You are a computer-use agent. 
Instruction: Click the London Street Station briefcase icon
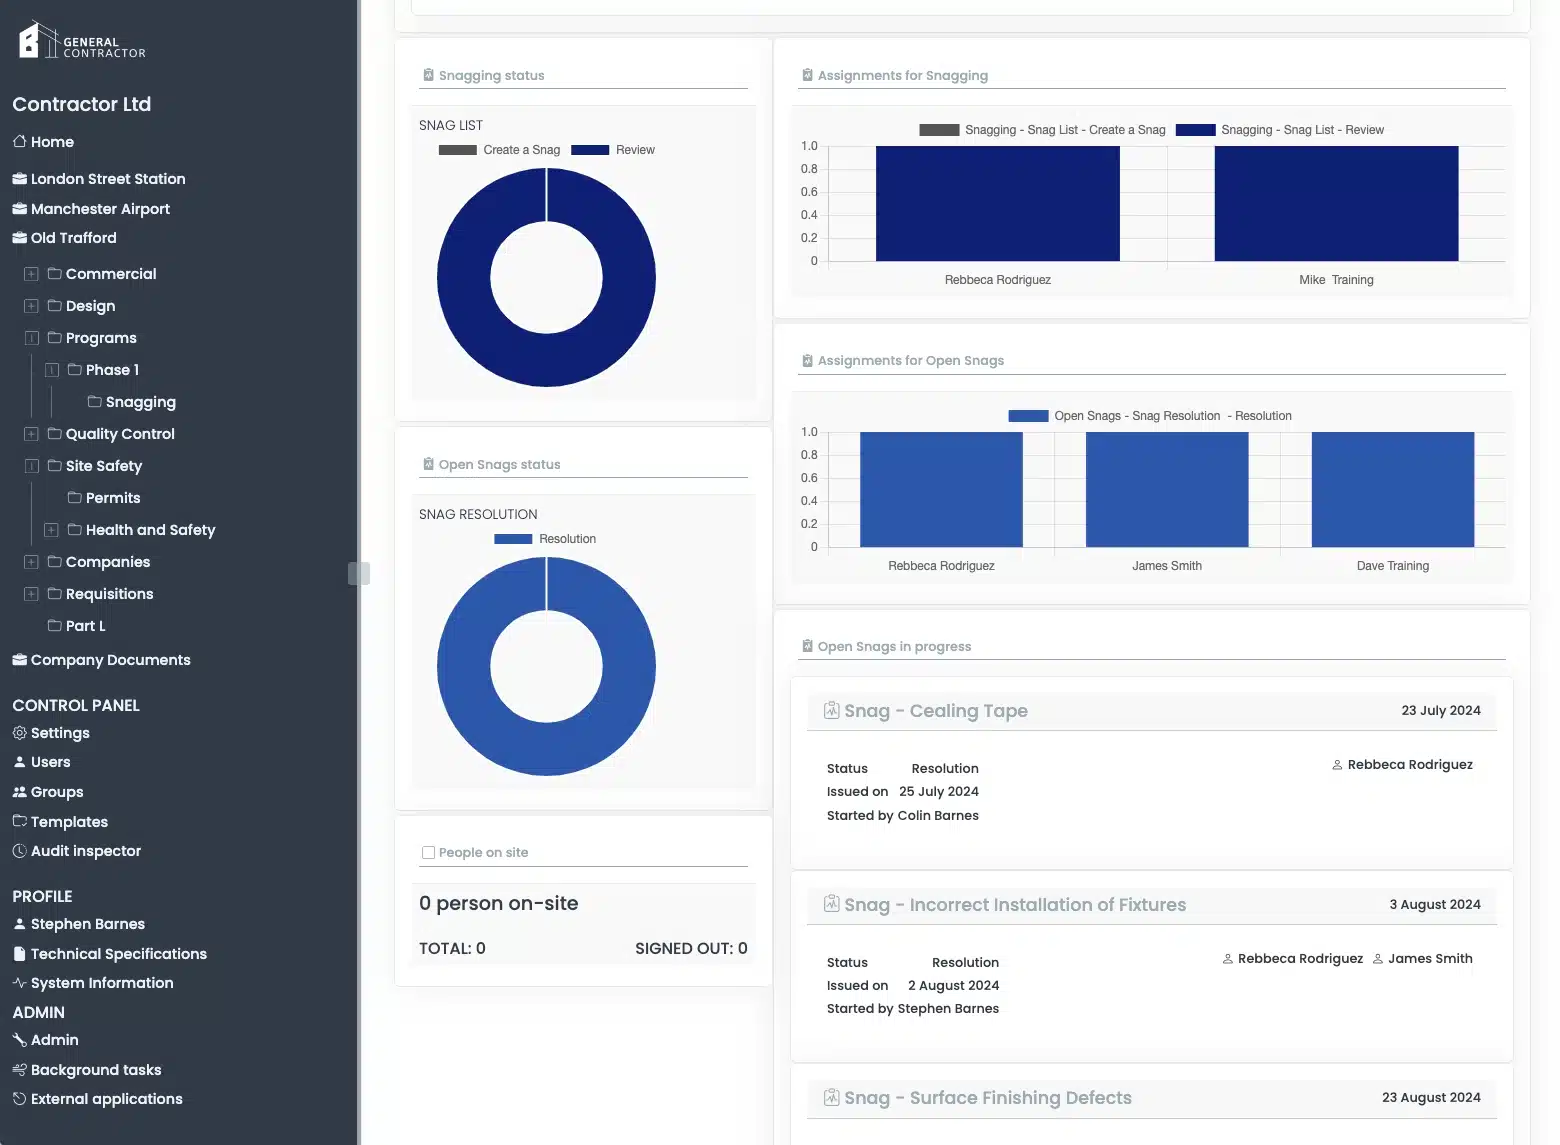(19, 179)
